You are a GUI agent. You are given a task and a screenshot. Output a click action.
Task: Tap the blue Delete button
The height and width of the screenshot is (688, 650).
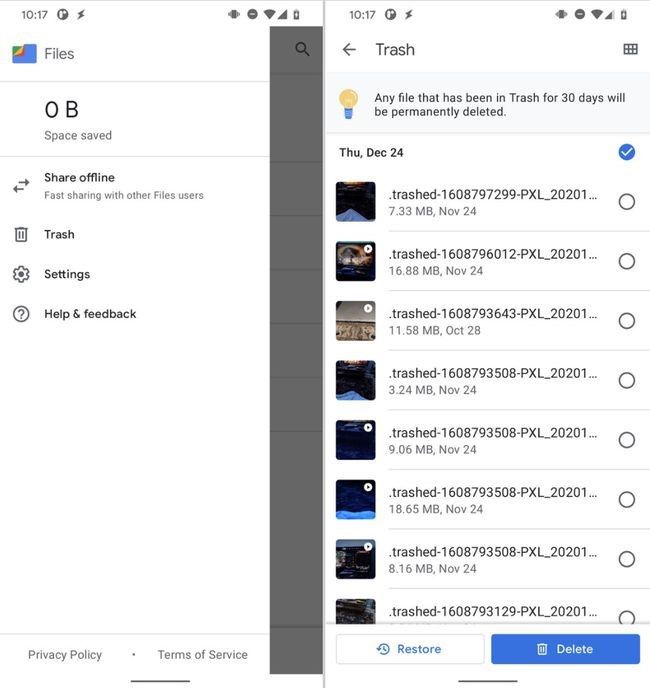[565, 649]
